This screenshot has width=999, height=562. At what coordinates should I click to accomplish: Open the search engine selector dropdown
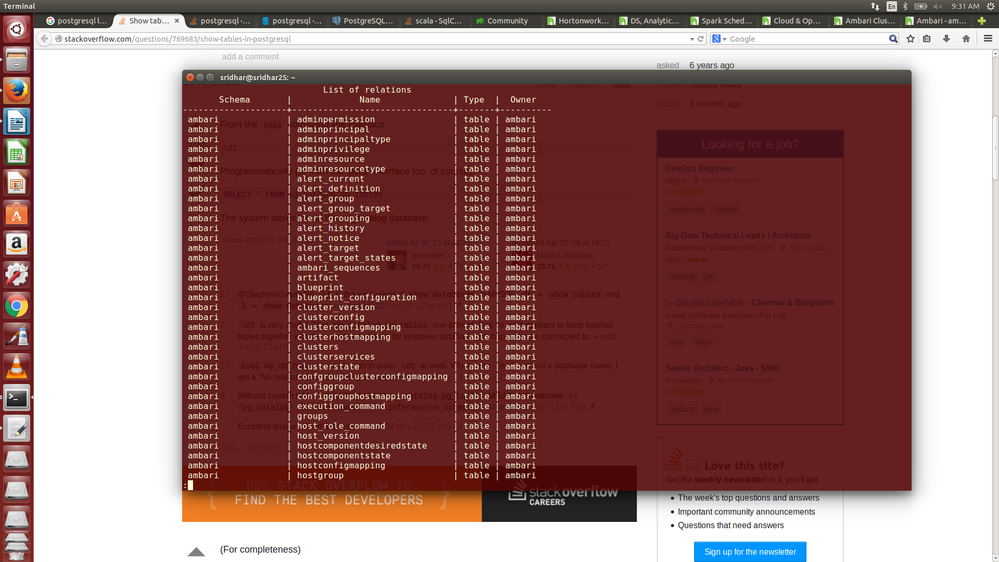point(719,39)
